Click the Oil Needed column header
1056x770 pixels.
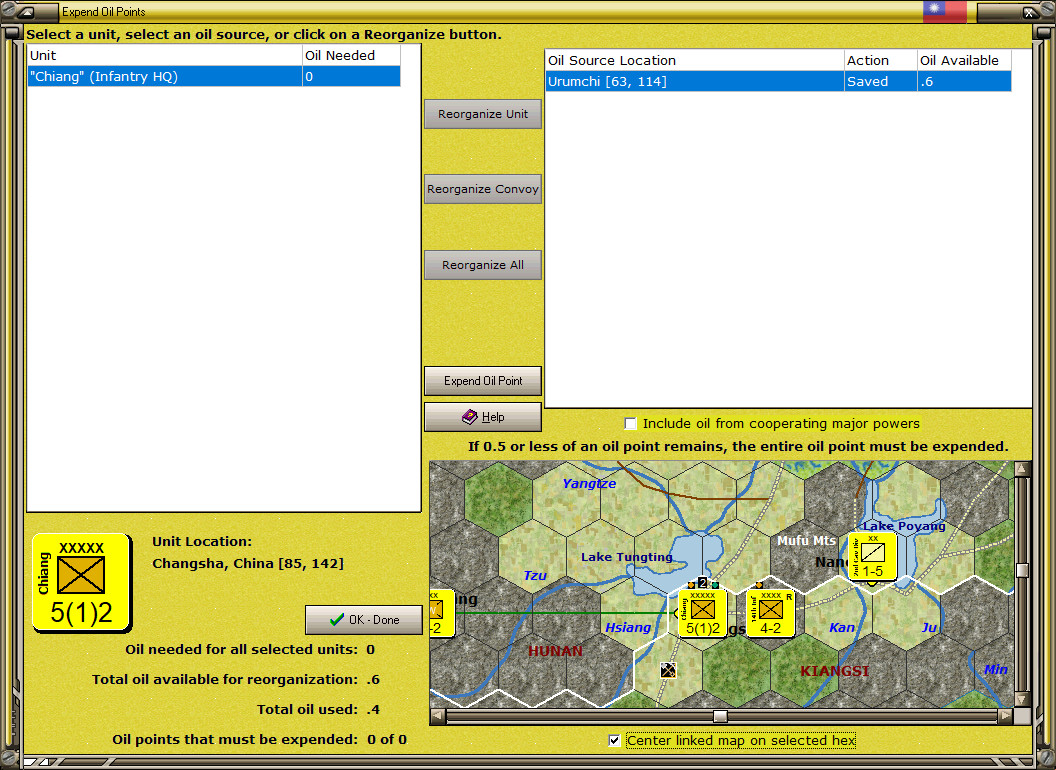point(351,55)
